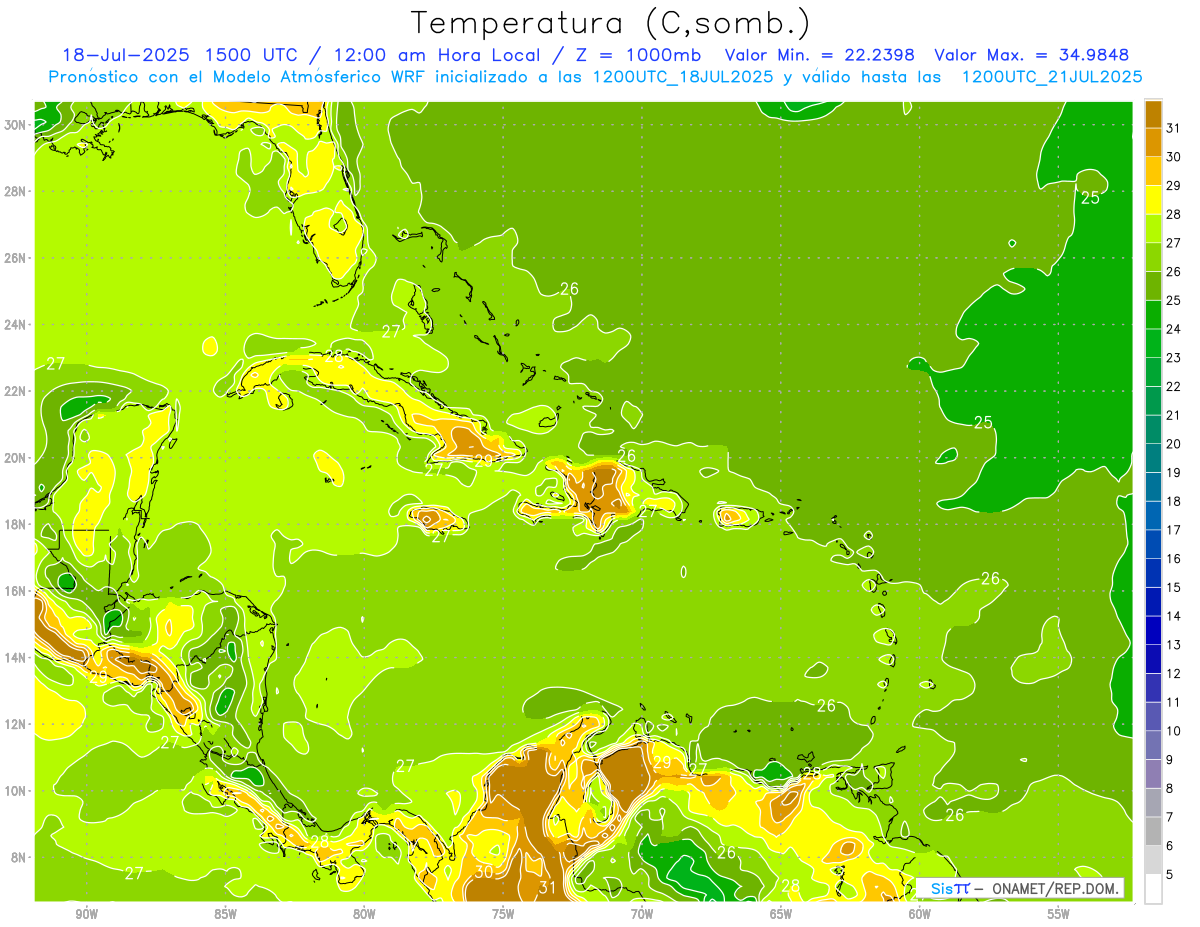Click the color bar tick label 23
1200x927 pixels.
[1174, 358]
